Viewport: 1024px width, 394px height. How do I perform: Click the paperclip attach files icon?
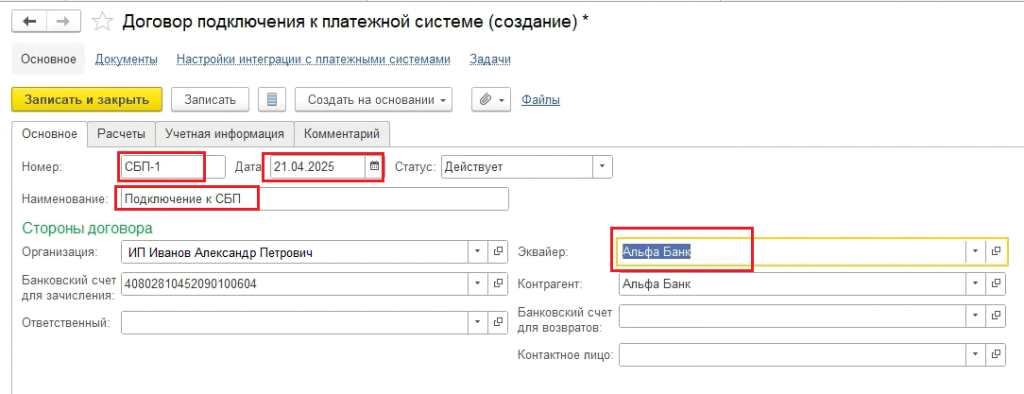[x=485, y=100]
